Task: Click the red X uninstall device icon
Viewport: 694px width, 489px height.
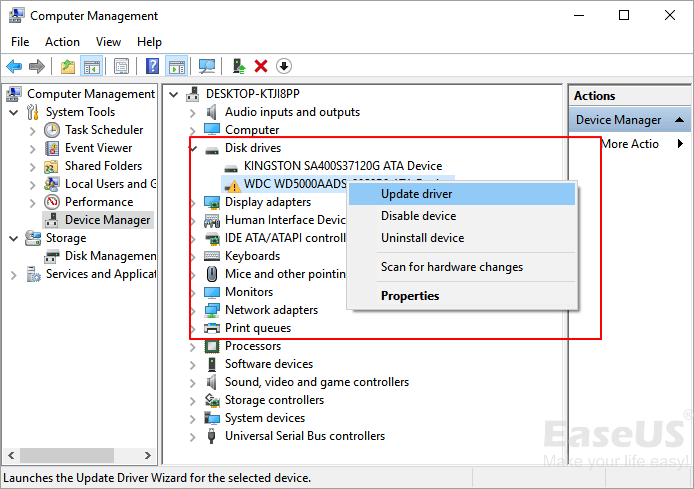Action: click(261, 66)
